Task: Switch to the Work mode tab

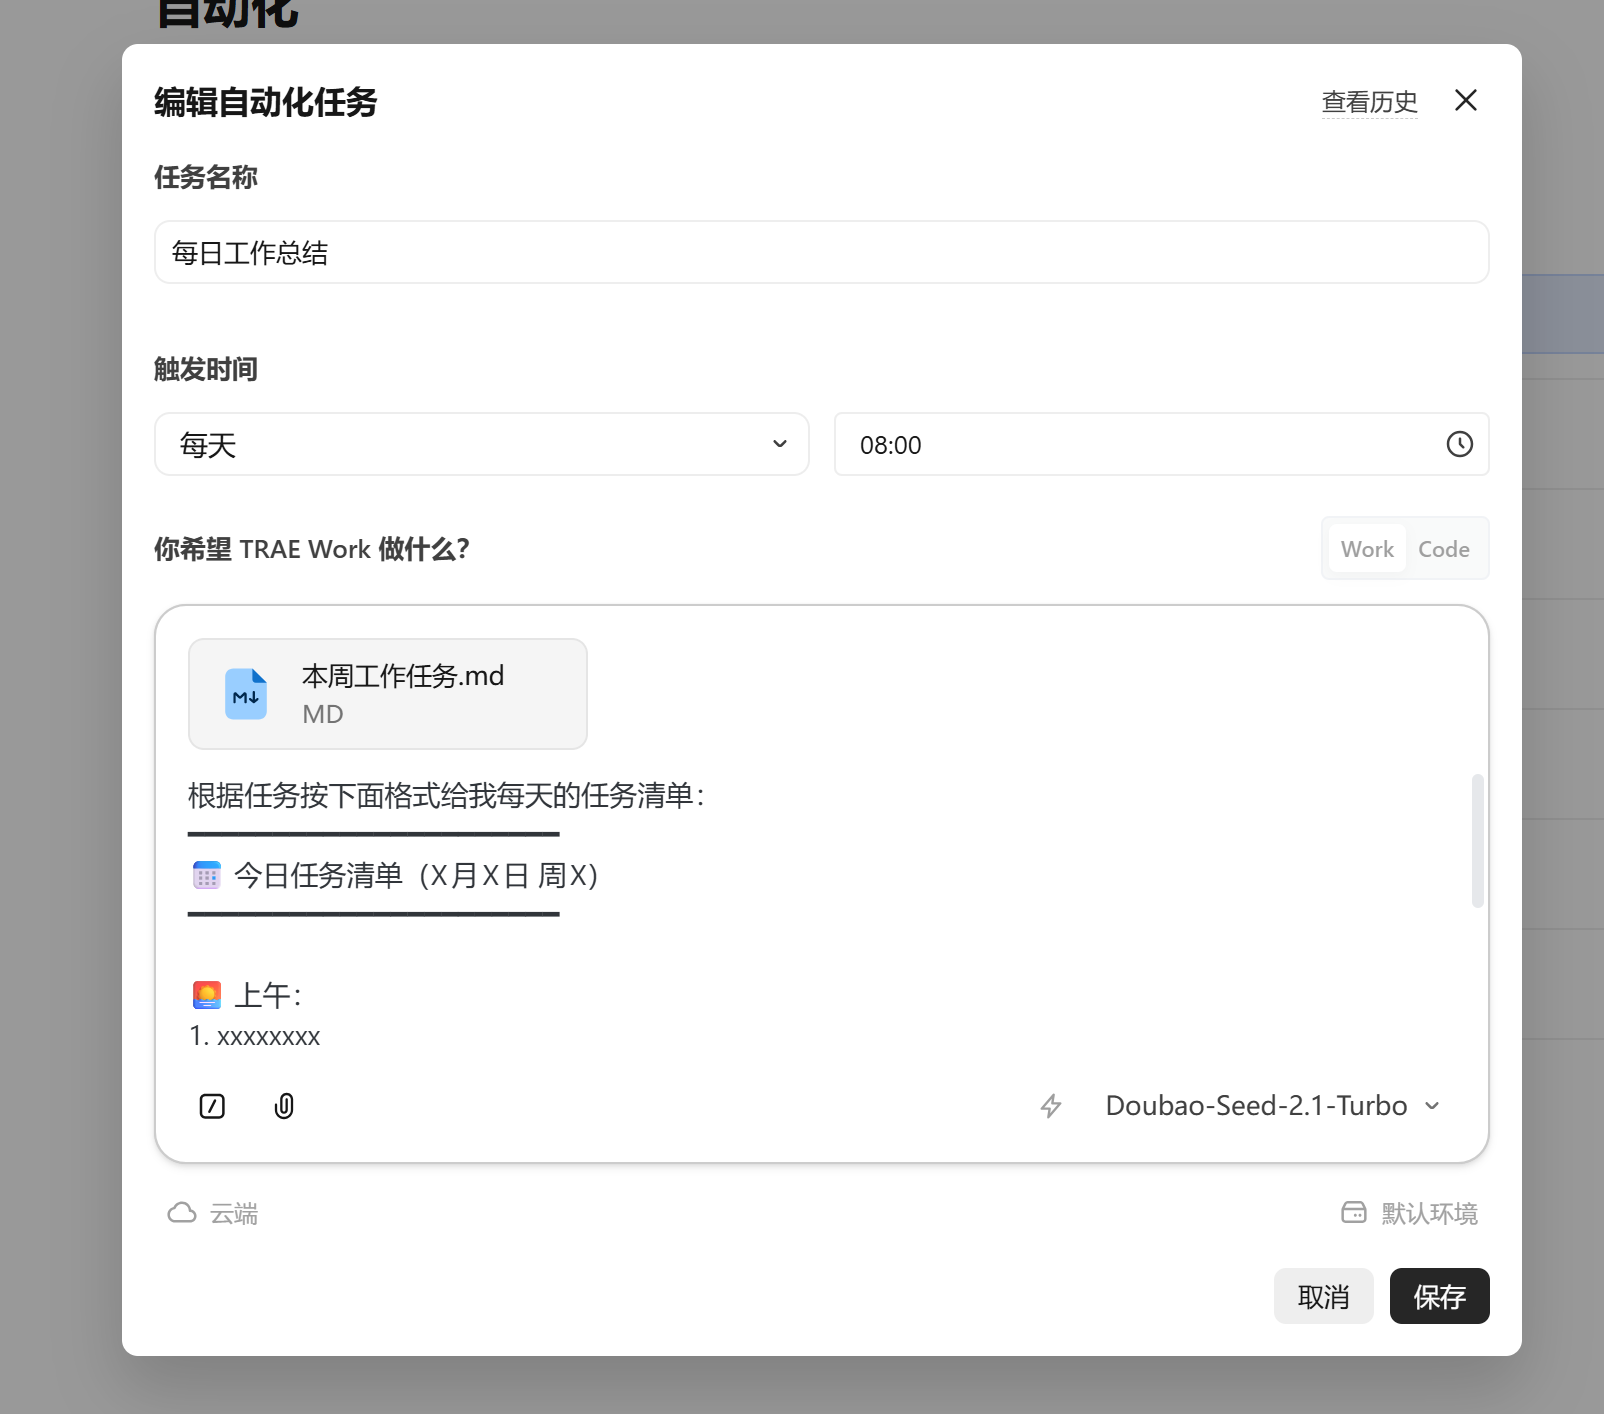Action: coord(1367,549)
